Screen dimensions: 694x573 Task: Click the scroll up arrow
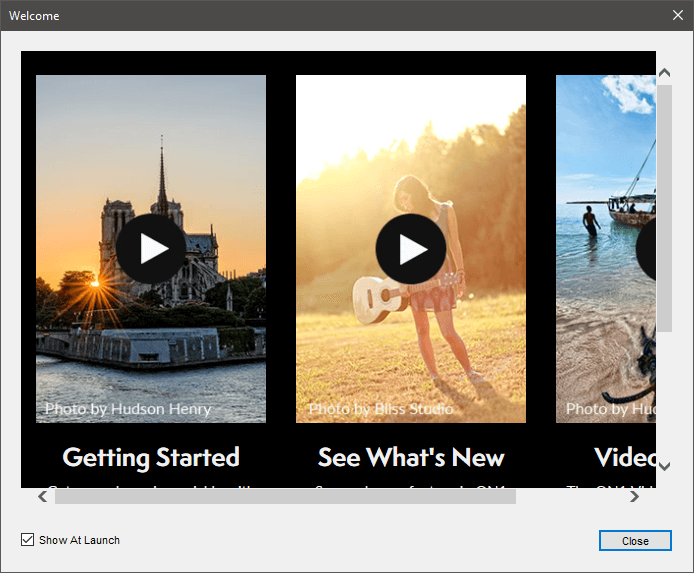coord(664,73)
